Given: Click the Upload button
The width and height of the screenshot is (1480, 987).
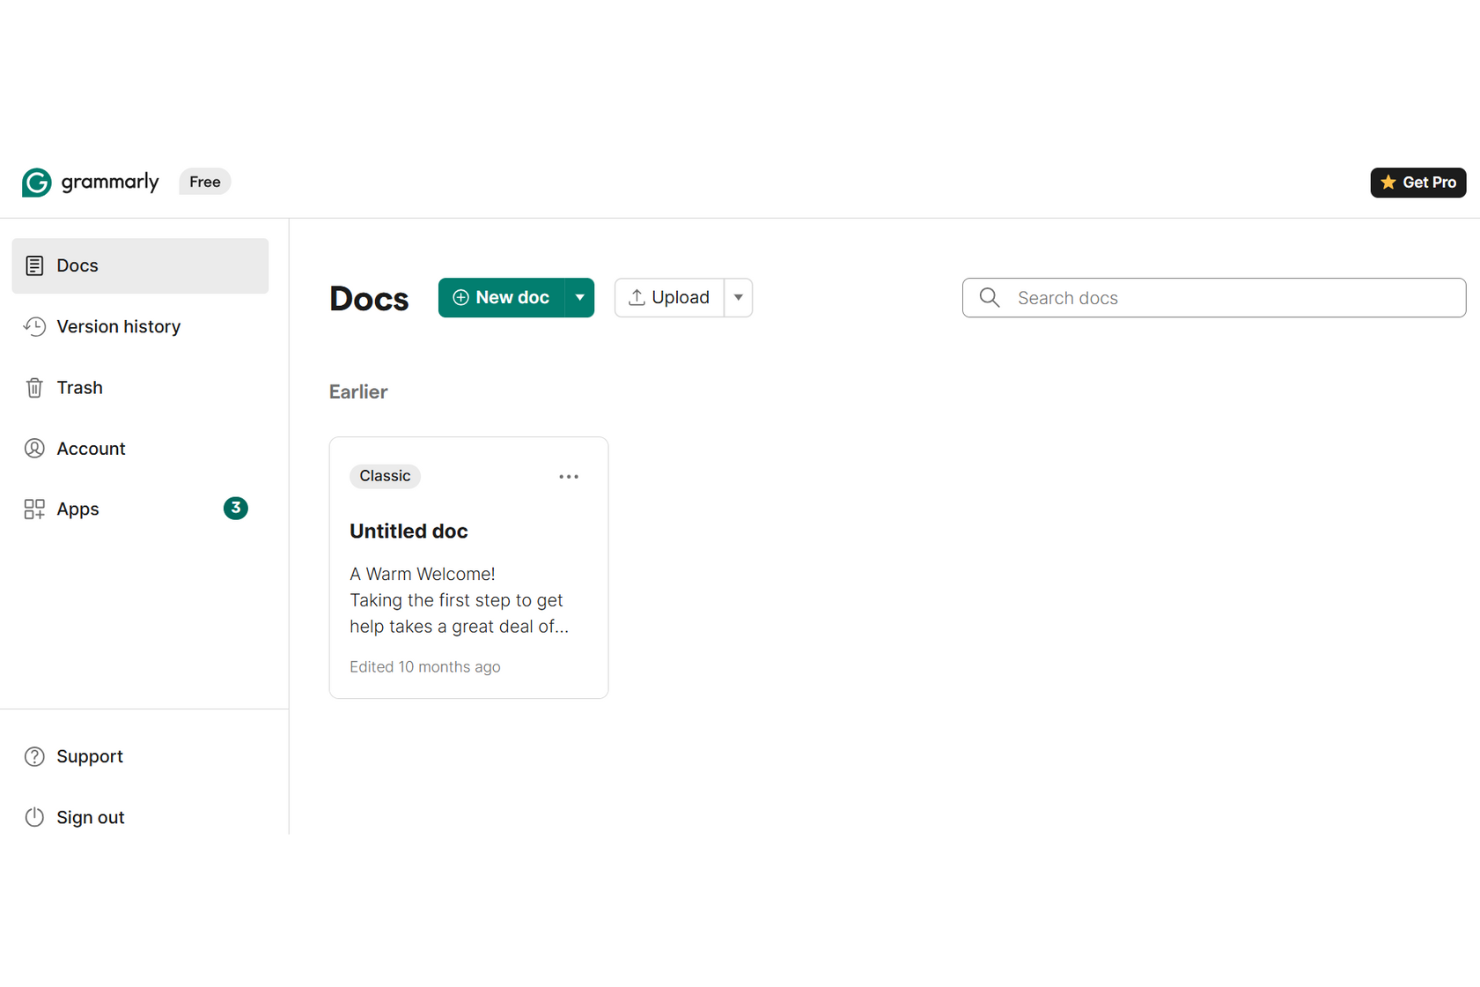Looking at the screenshot, I should coord(669,298).
